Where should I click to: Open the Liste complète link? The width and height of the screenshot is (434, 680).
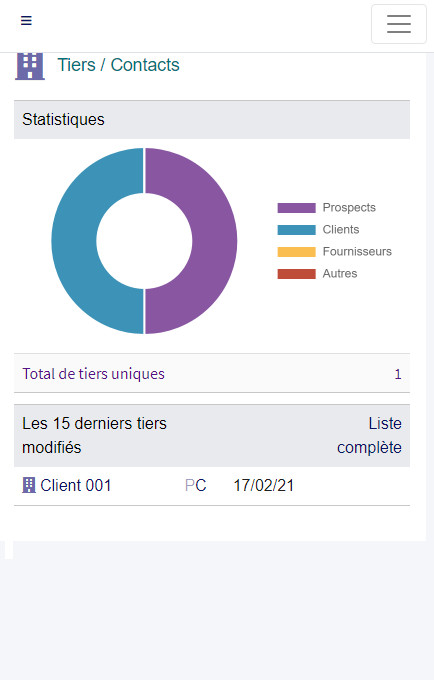369,435
